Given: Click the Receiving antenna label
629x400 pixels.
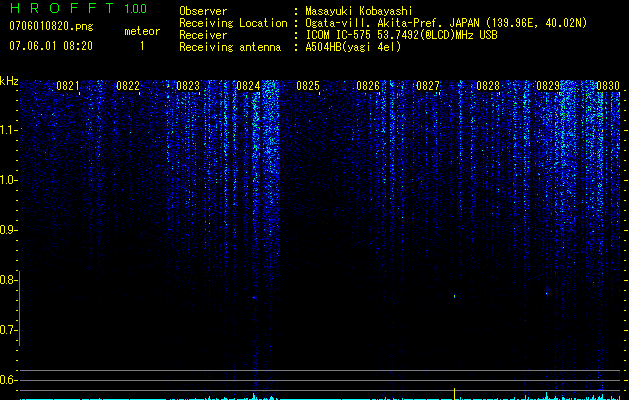Looking at the screenshot, I should [230, 47].
